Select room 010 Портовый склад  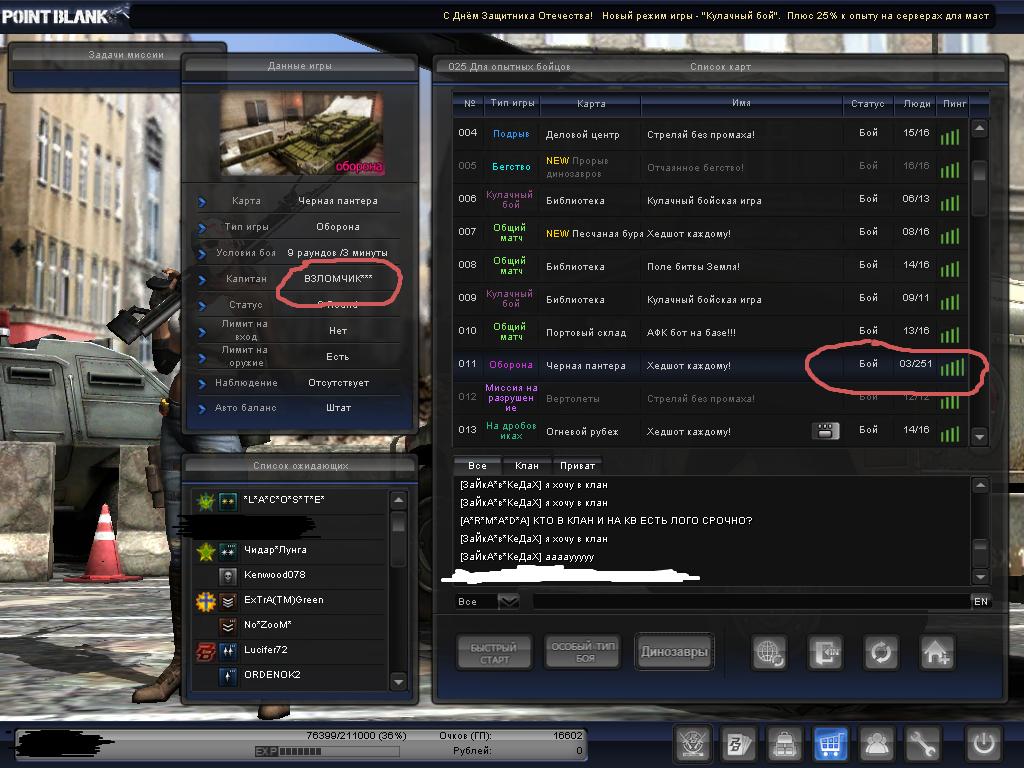click(x=711, y=332)
